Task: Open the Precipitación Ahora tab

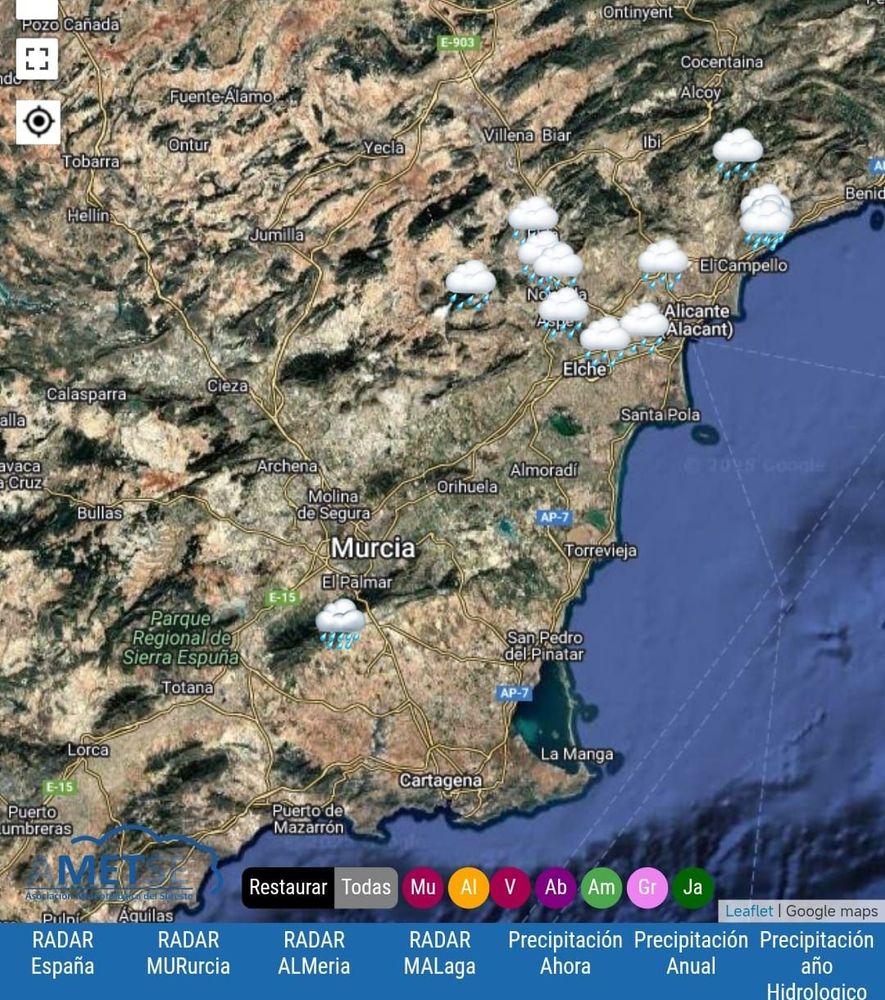Action: pyautogui.click(x=565, y=953)
